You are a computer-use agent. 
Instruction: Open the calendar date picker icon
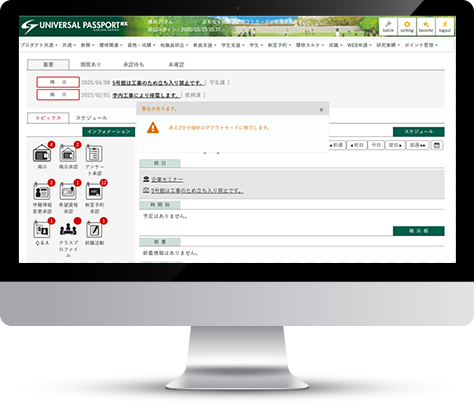pyautogui.click(x=437, y=145)
